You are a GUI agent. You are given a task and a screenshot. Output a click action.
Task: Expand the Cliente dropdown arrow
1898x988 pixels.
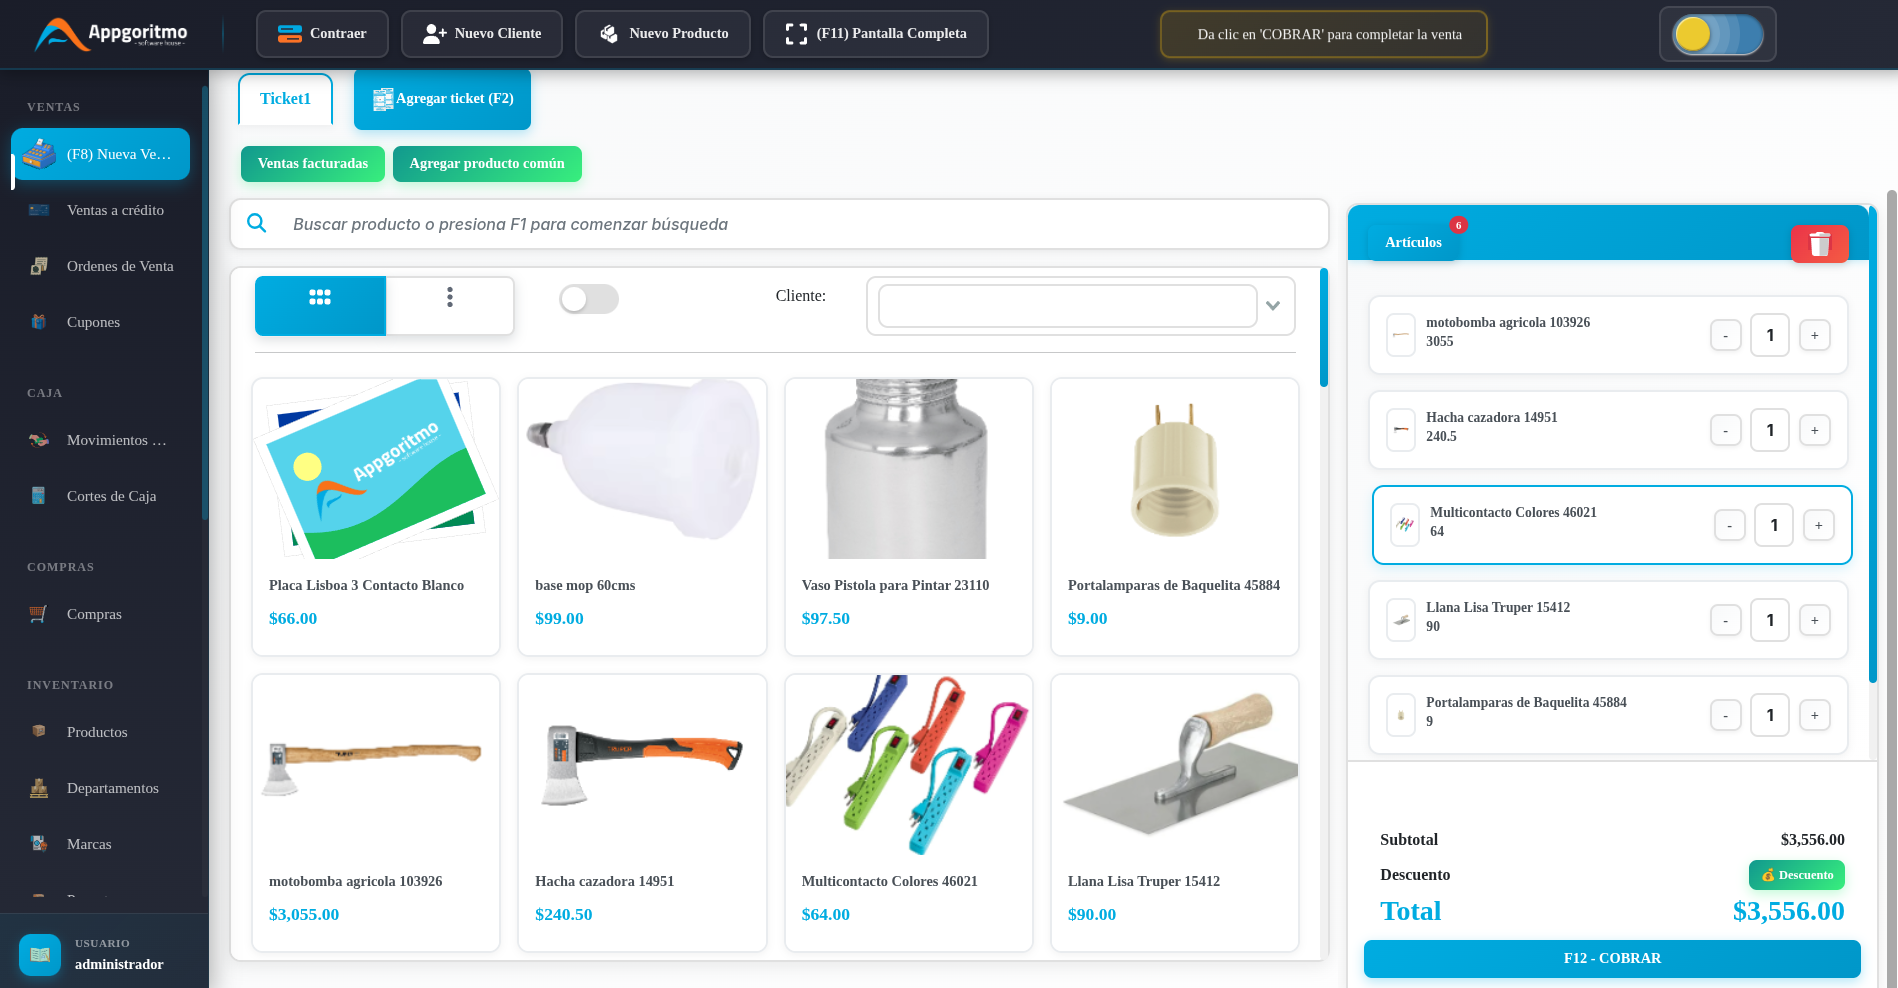pos(1273,306)
